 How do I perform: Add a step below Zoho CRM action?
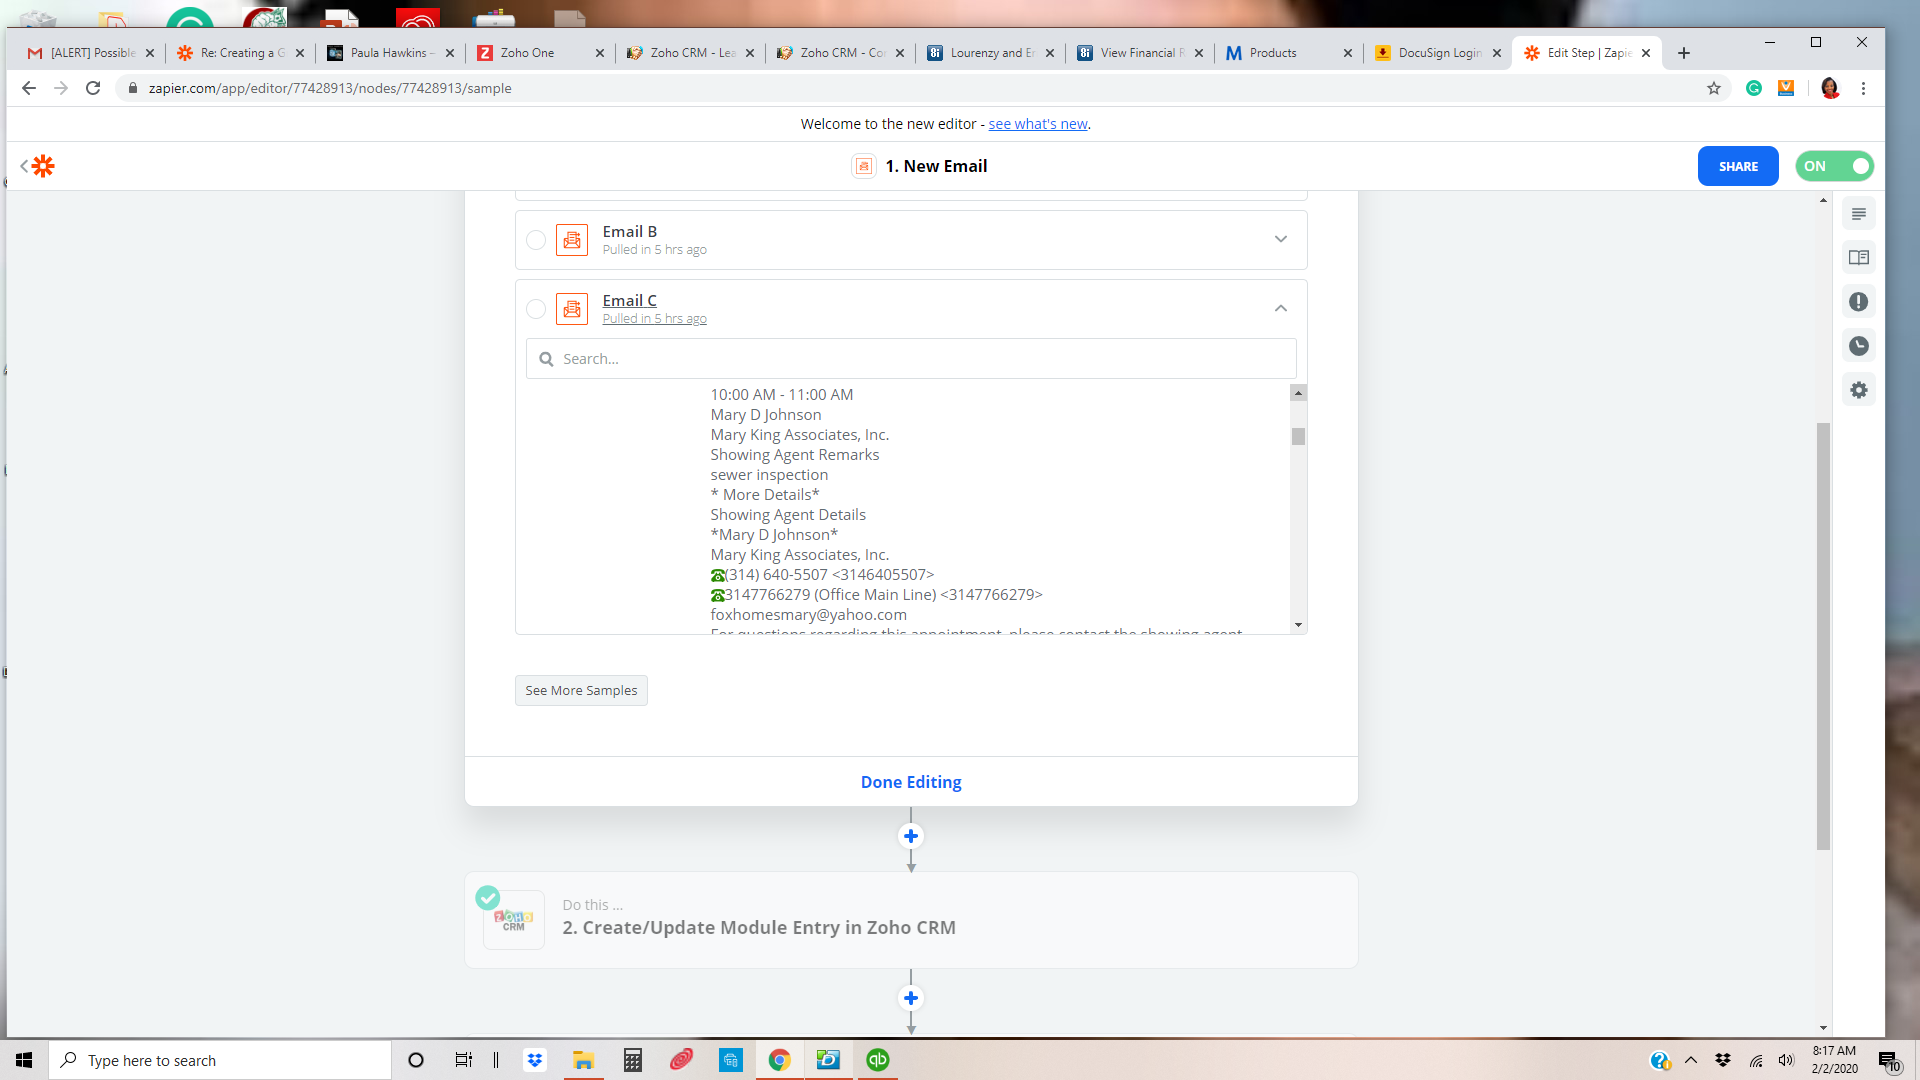click(x=911, y=998)
